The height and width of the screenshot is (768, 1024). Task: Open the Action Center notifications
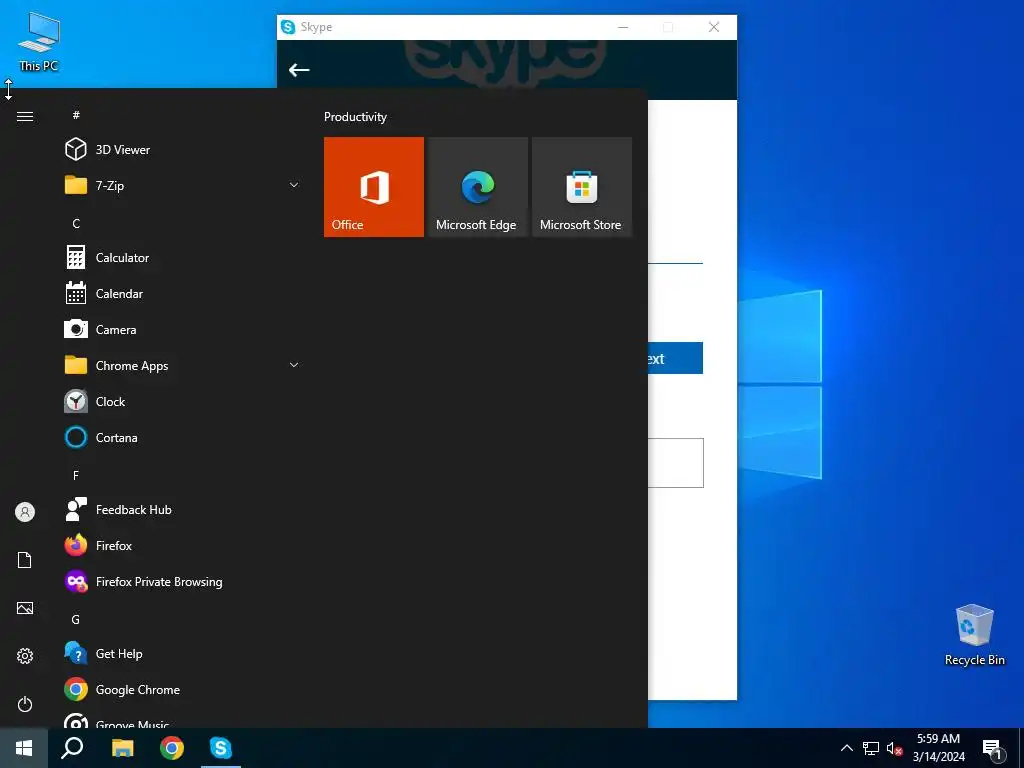[x=992, y=748]
